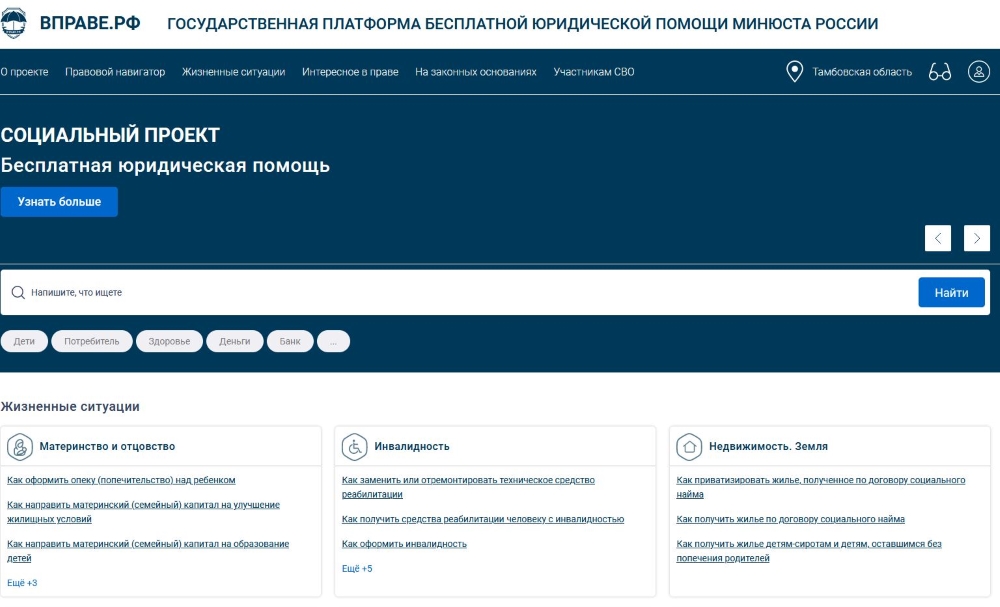Expand Ещё +3 in Материнство и отцовство
This screenshot has height=607, width=1000.
[22, 583]
